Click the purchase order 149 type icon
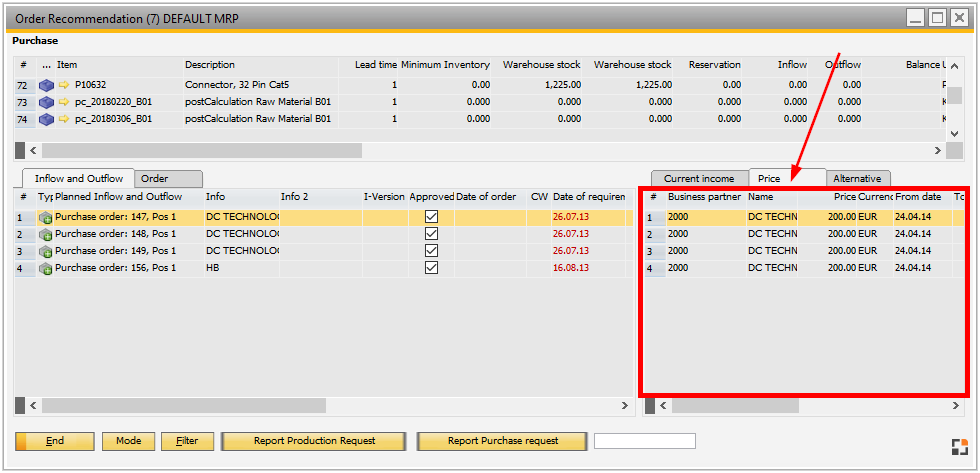The width and height of the screenshot is (980, 473). pyautogui.click(x=45, y=251)
